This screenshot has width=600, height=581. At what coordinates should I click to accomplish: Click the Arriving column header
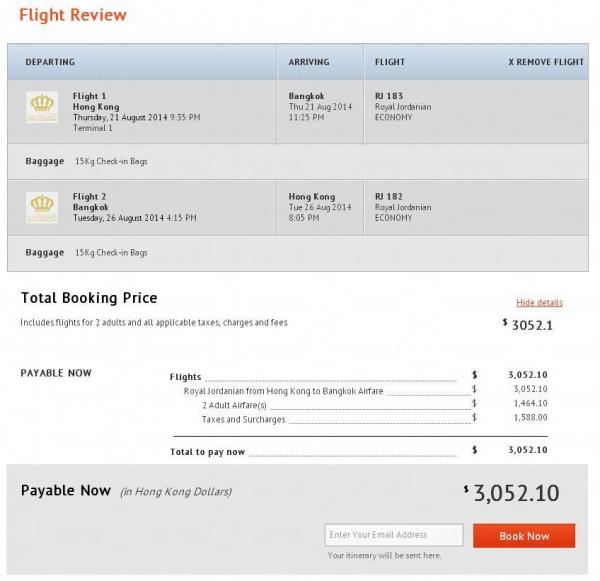[309, 62]
